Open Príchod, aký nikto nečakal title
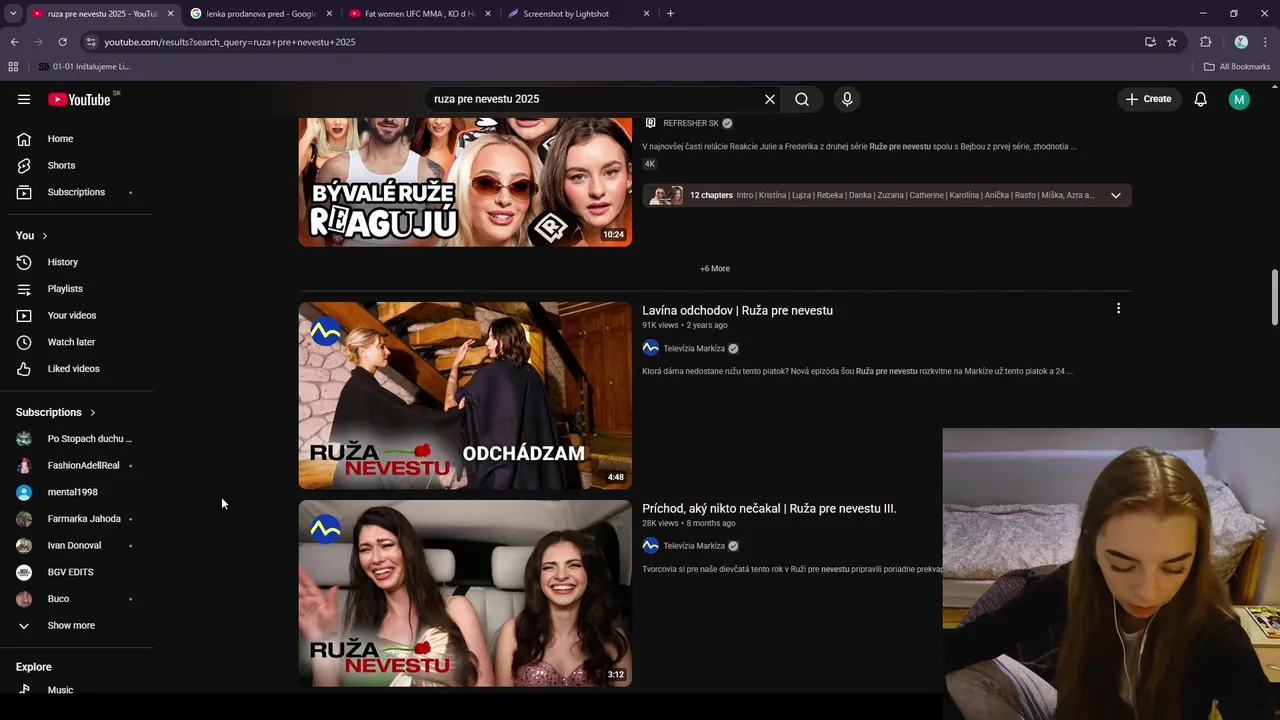Viewport: 1280px width, 720px height. coord(769,508)
